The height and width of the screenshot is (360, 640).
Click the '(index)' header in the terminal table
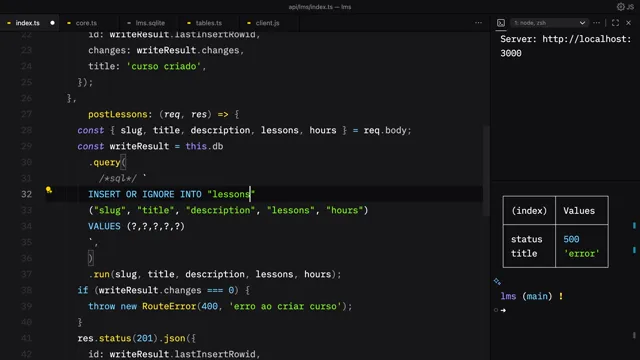[x=529, y=211]
